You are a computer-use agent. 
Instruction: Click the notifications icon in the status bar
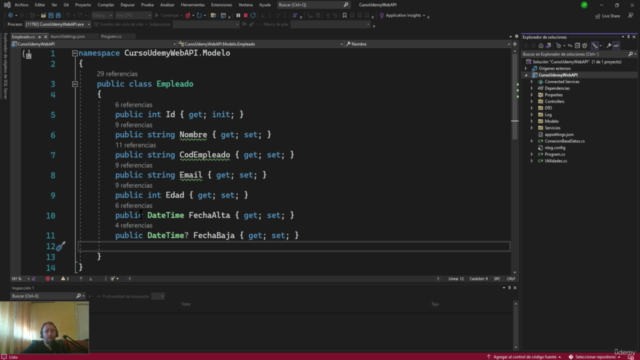(x=631, y=357)
